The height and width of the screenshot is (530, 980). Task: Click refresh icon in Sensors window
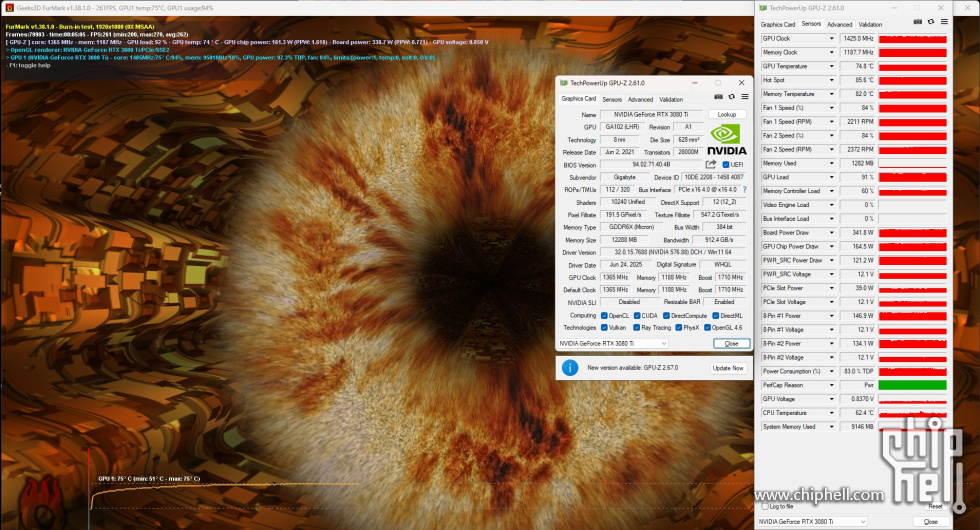[931, 22]
